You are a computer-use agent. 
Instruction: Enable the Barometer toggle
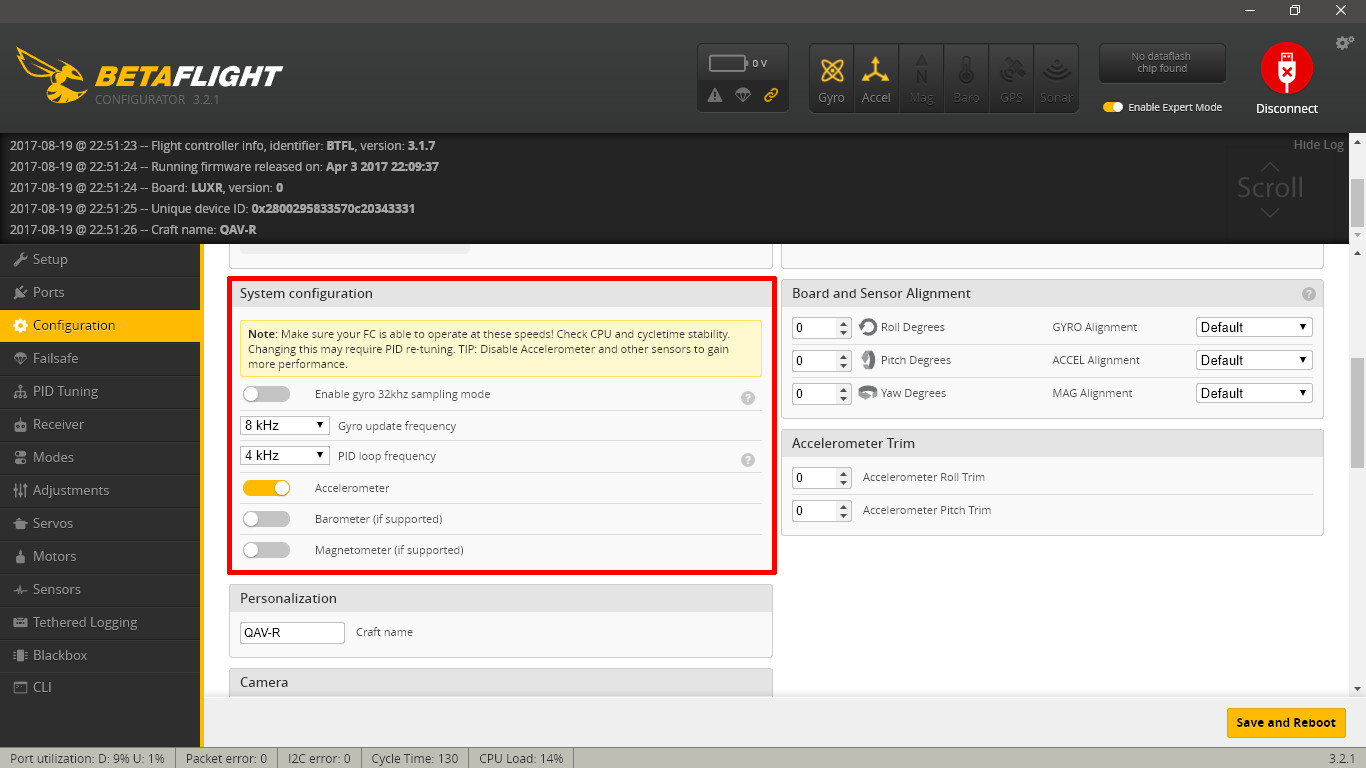(x=266, y=519)
